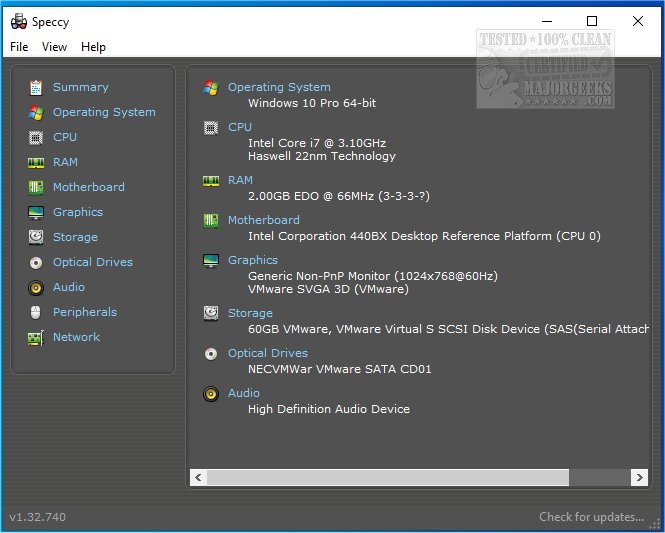The image size is (665, 533).
Task: Select the Optical Drives disc icon in sidebar
Action: [x=36, y=263]
